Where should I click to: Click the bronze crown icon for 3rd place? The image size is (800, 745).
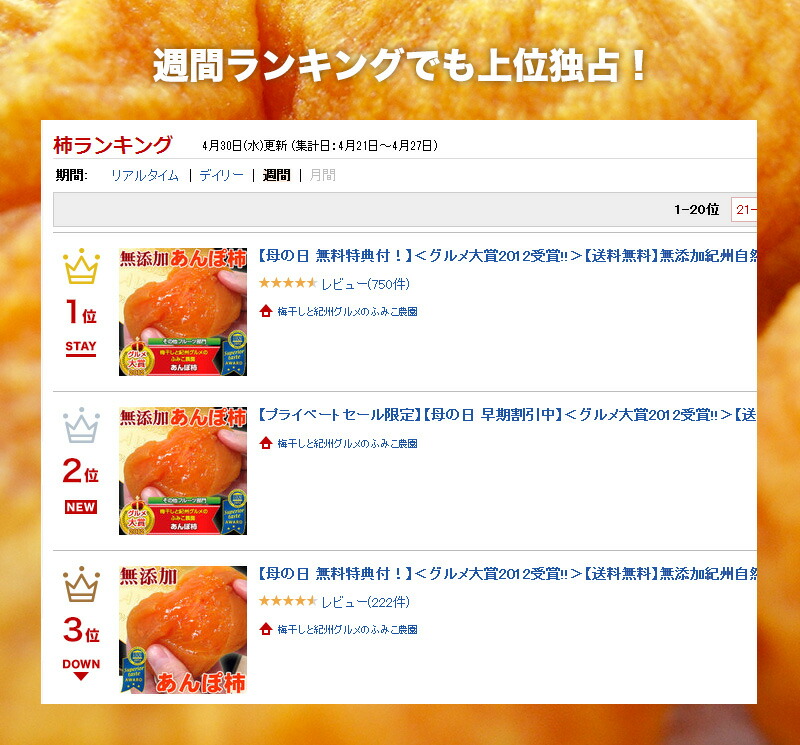pos(81,584)
